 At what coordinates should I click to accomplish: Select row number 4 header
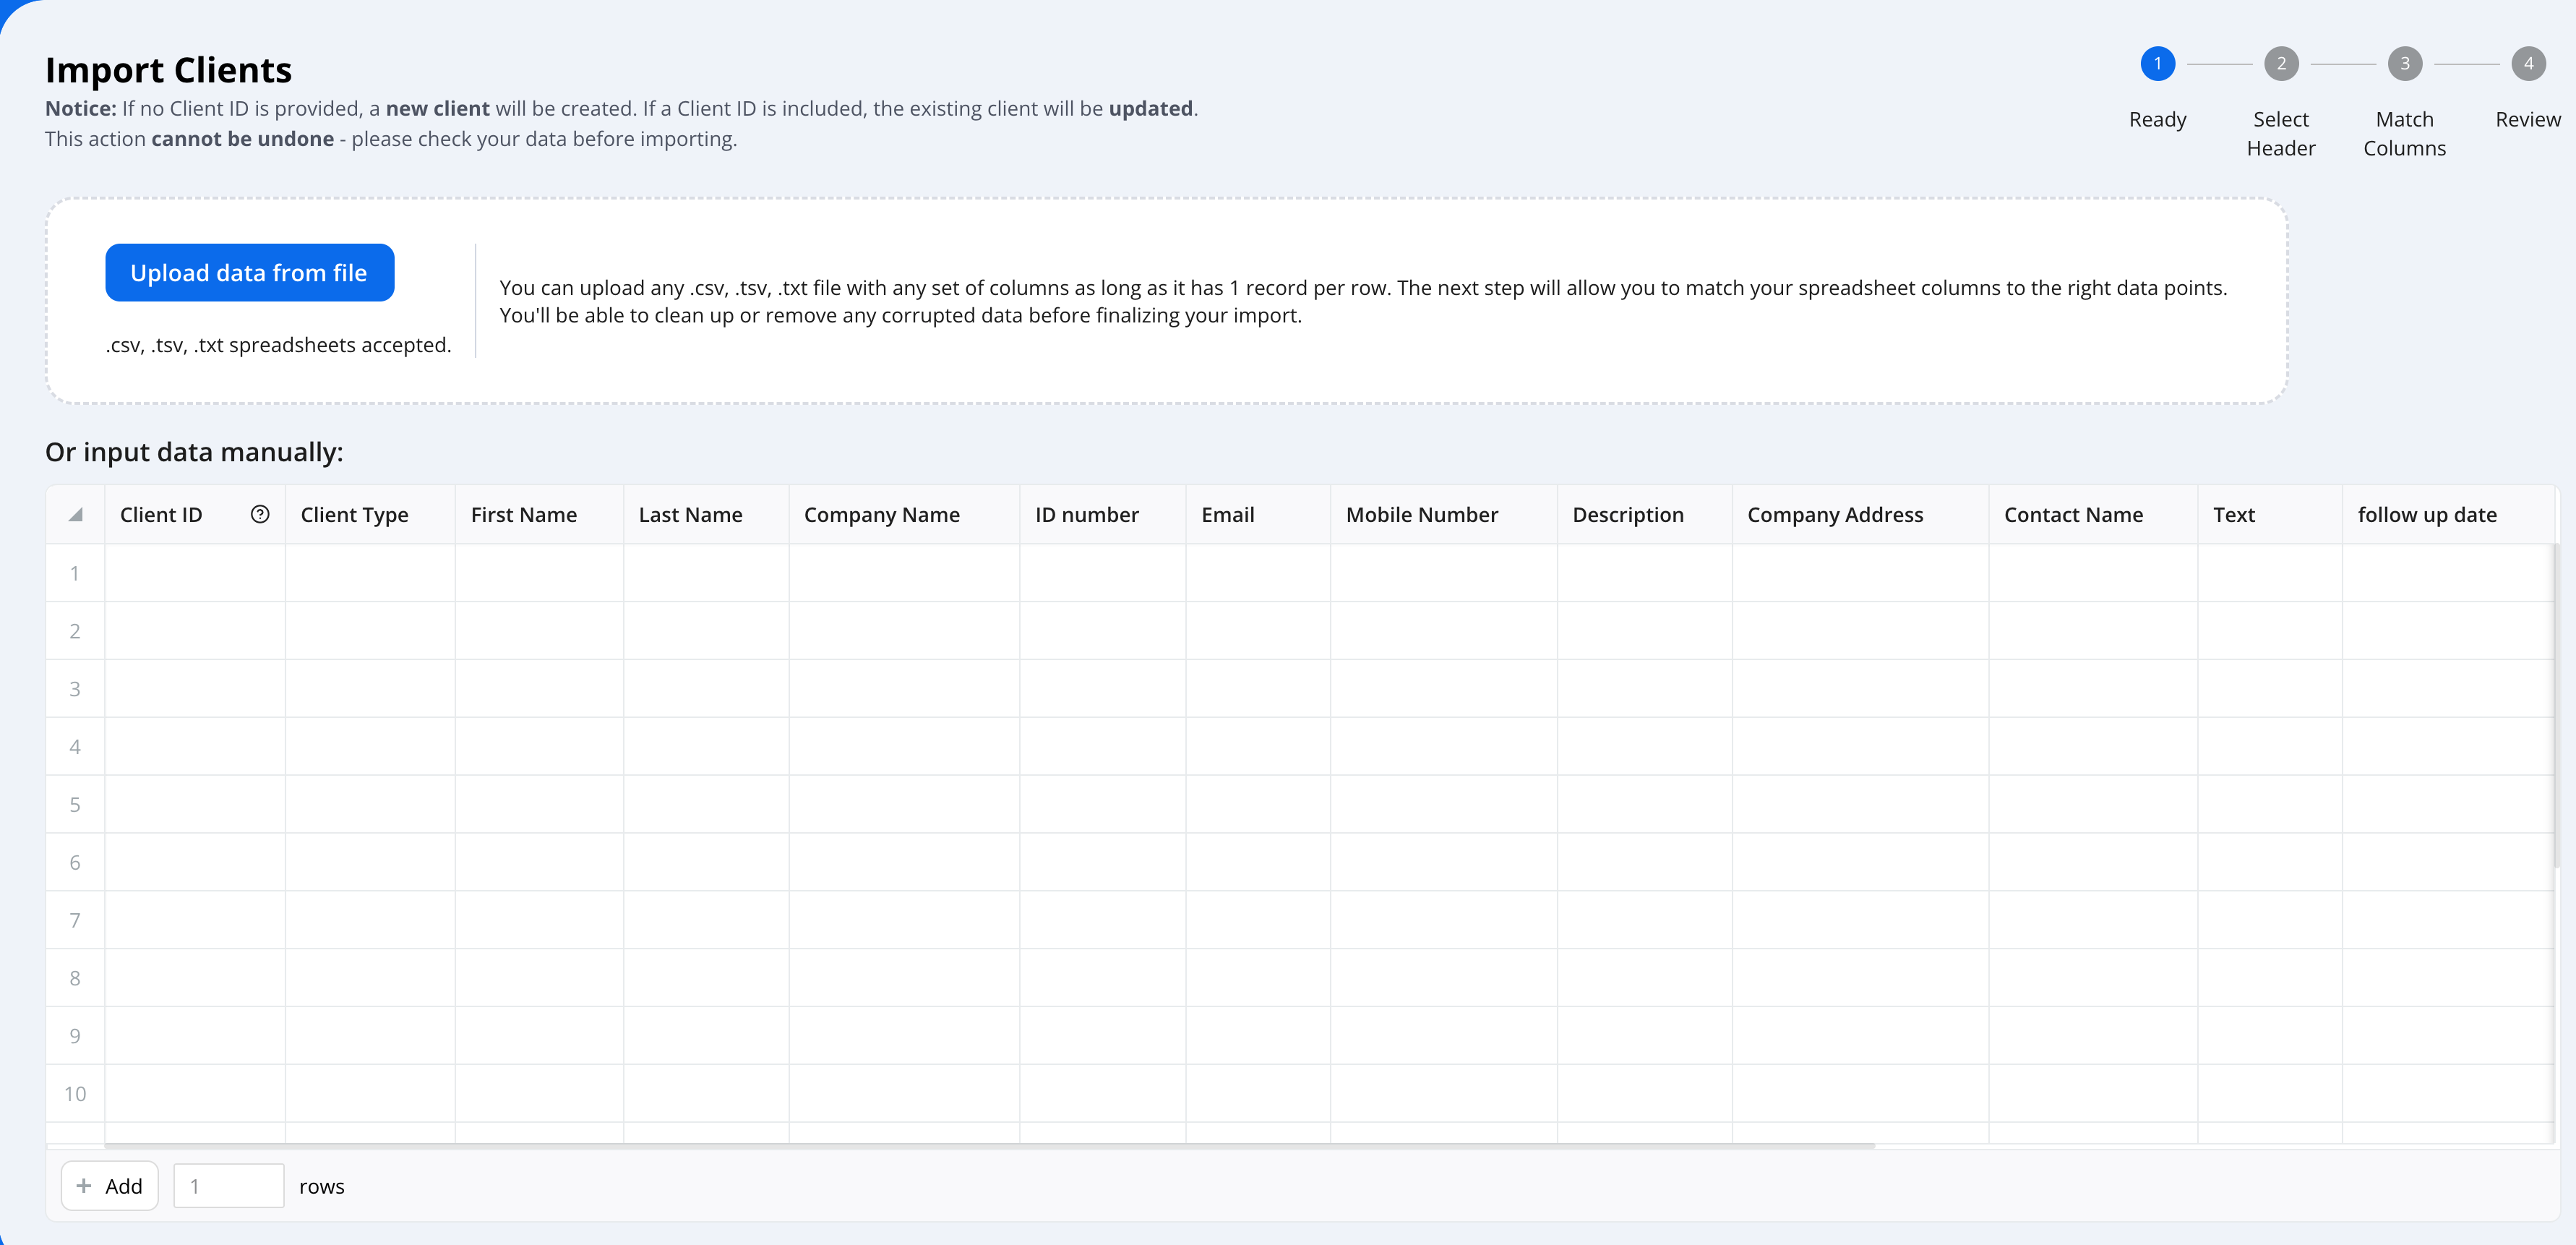click(75, 747)
